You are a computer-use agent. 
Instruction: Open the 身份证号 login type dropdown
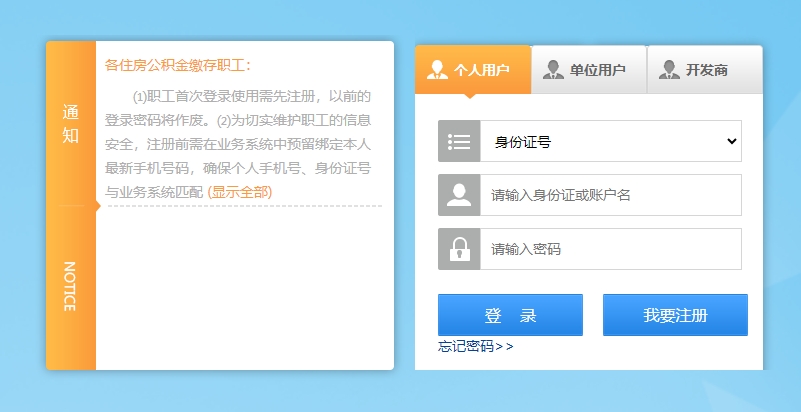click(610, 141)
